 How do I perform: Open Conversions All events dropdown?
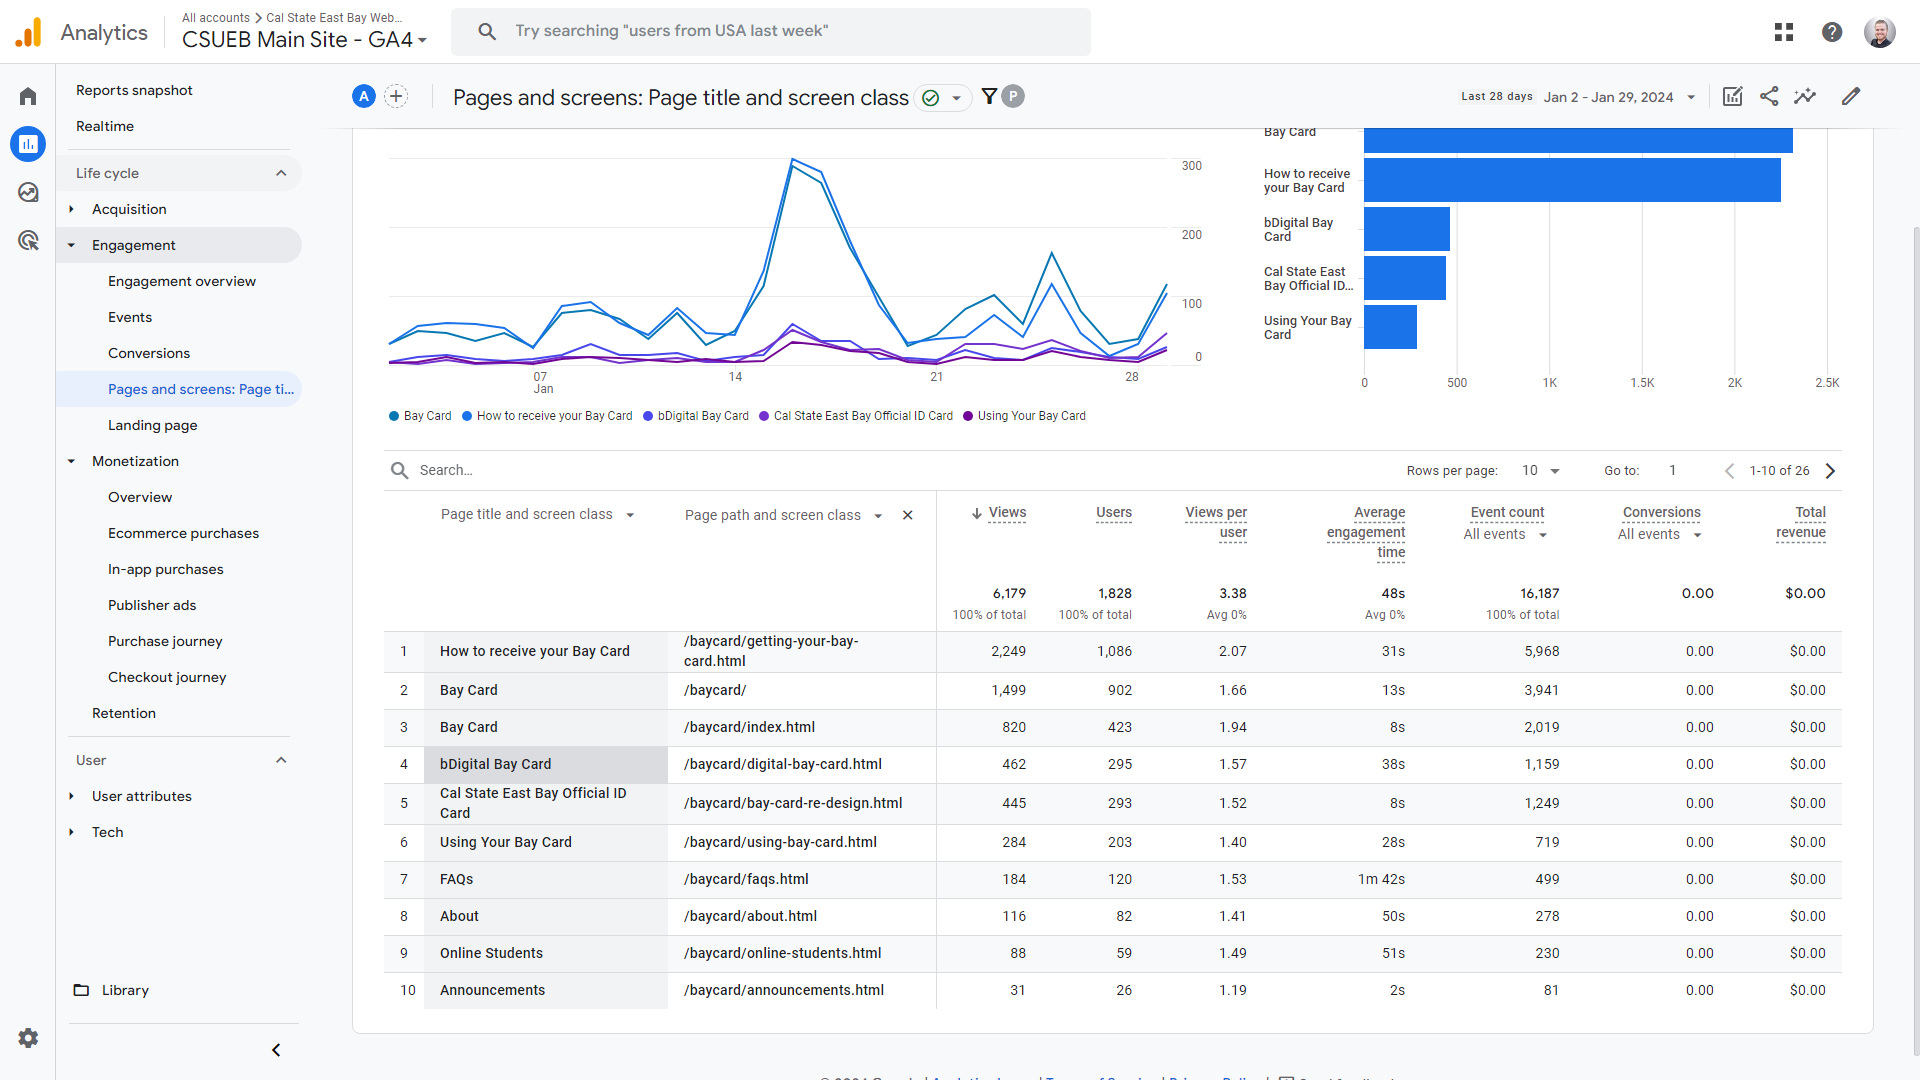point(1660,535)
